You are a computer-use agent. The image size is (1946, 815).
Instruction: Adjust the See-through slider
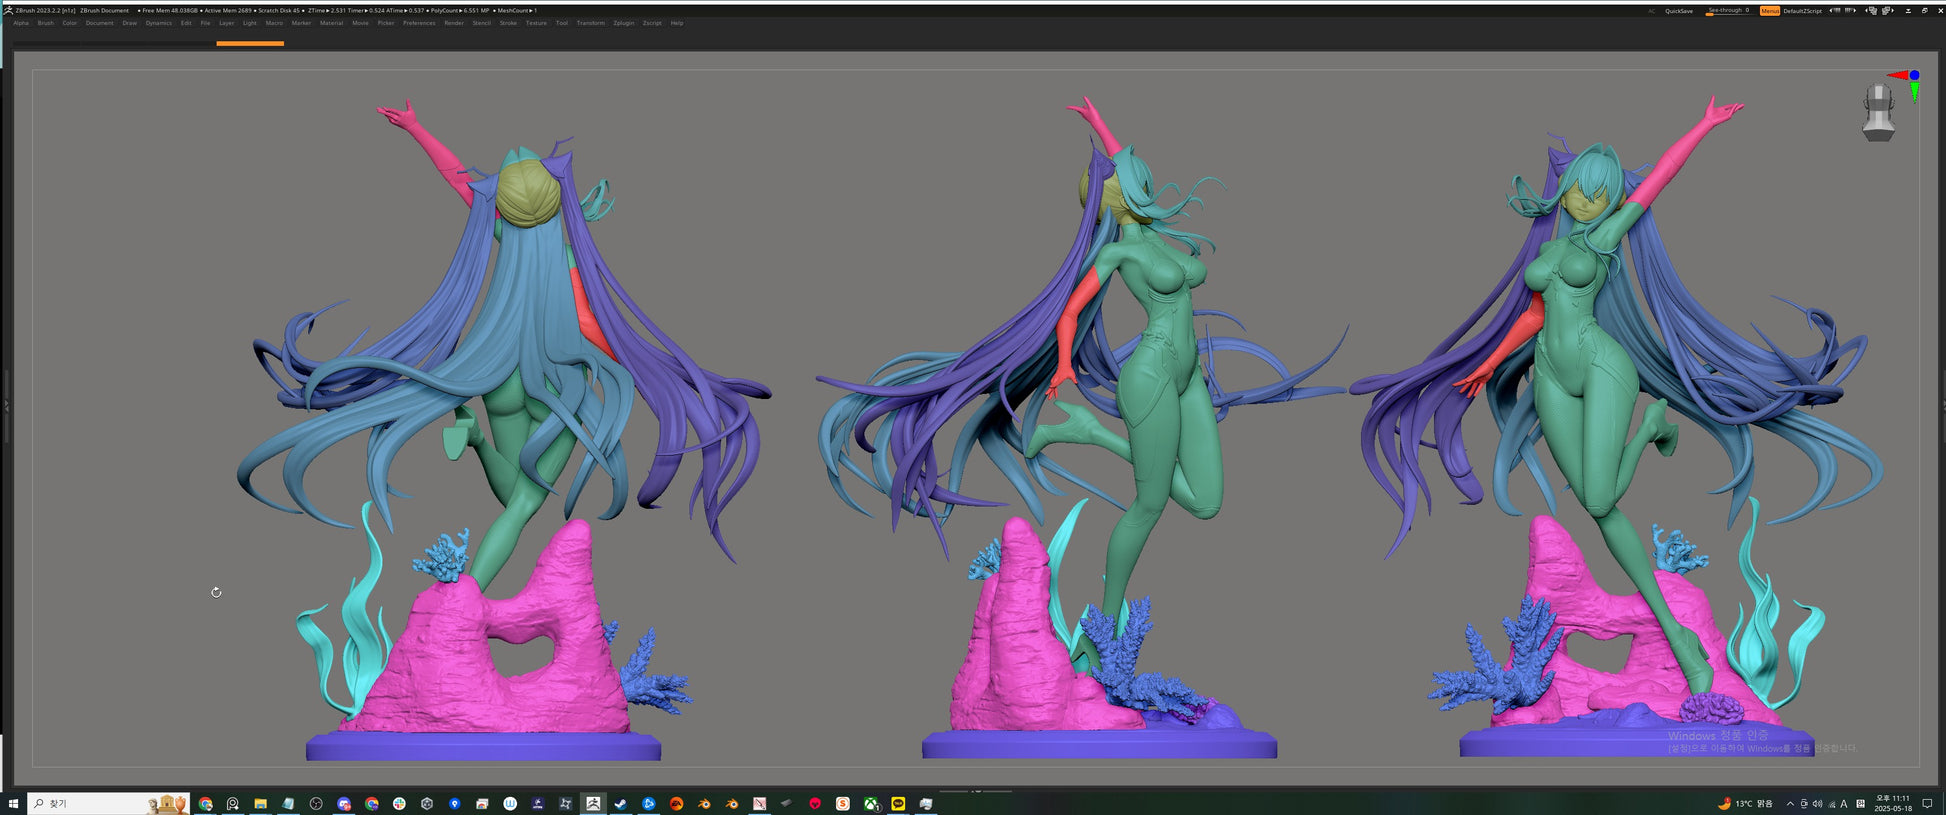1728,11
